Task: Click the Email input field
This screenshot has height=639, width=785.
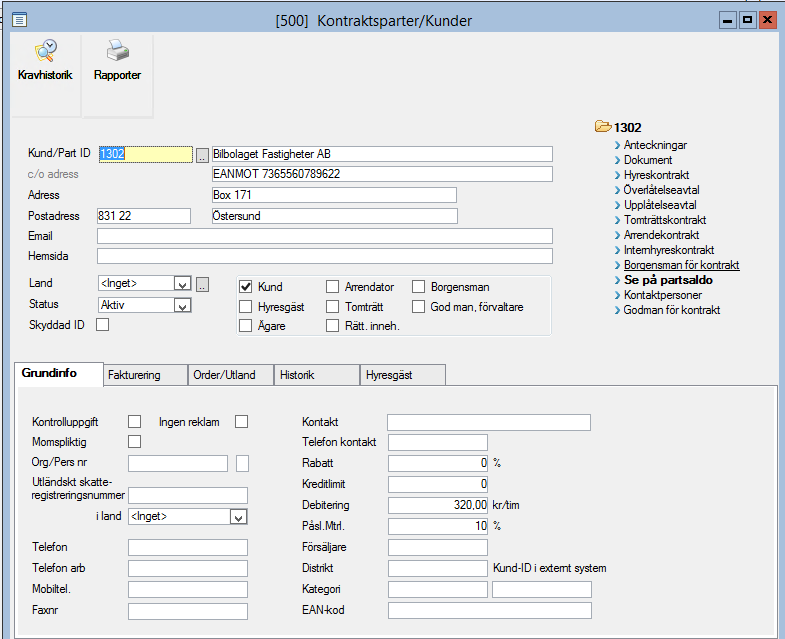Action: (x=325, y=236)
